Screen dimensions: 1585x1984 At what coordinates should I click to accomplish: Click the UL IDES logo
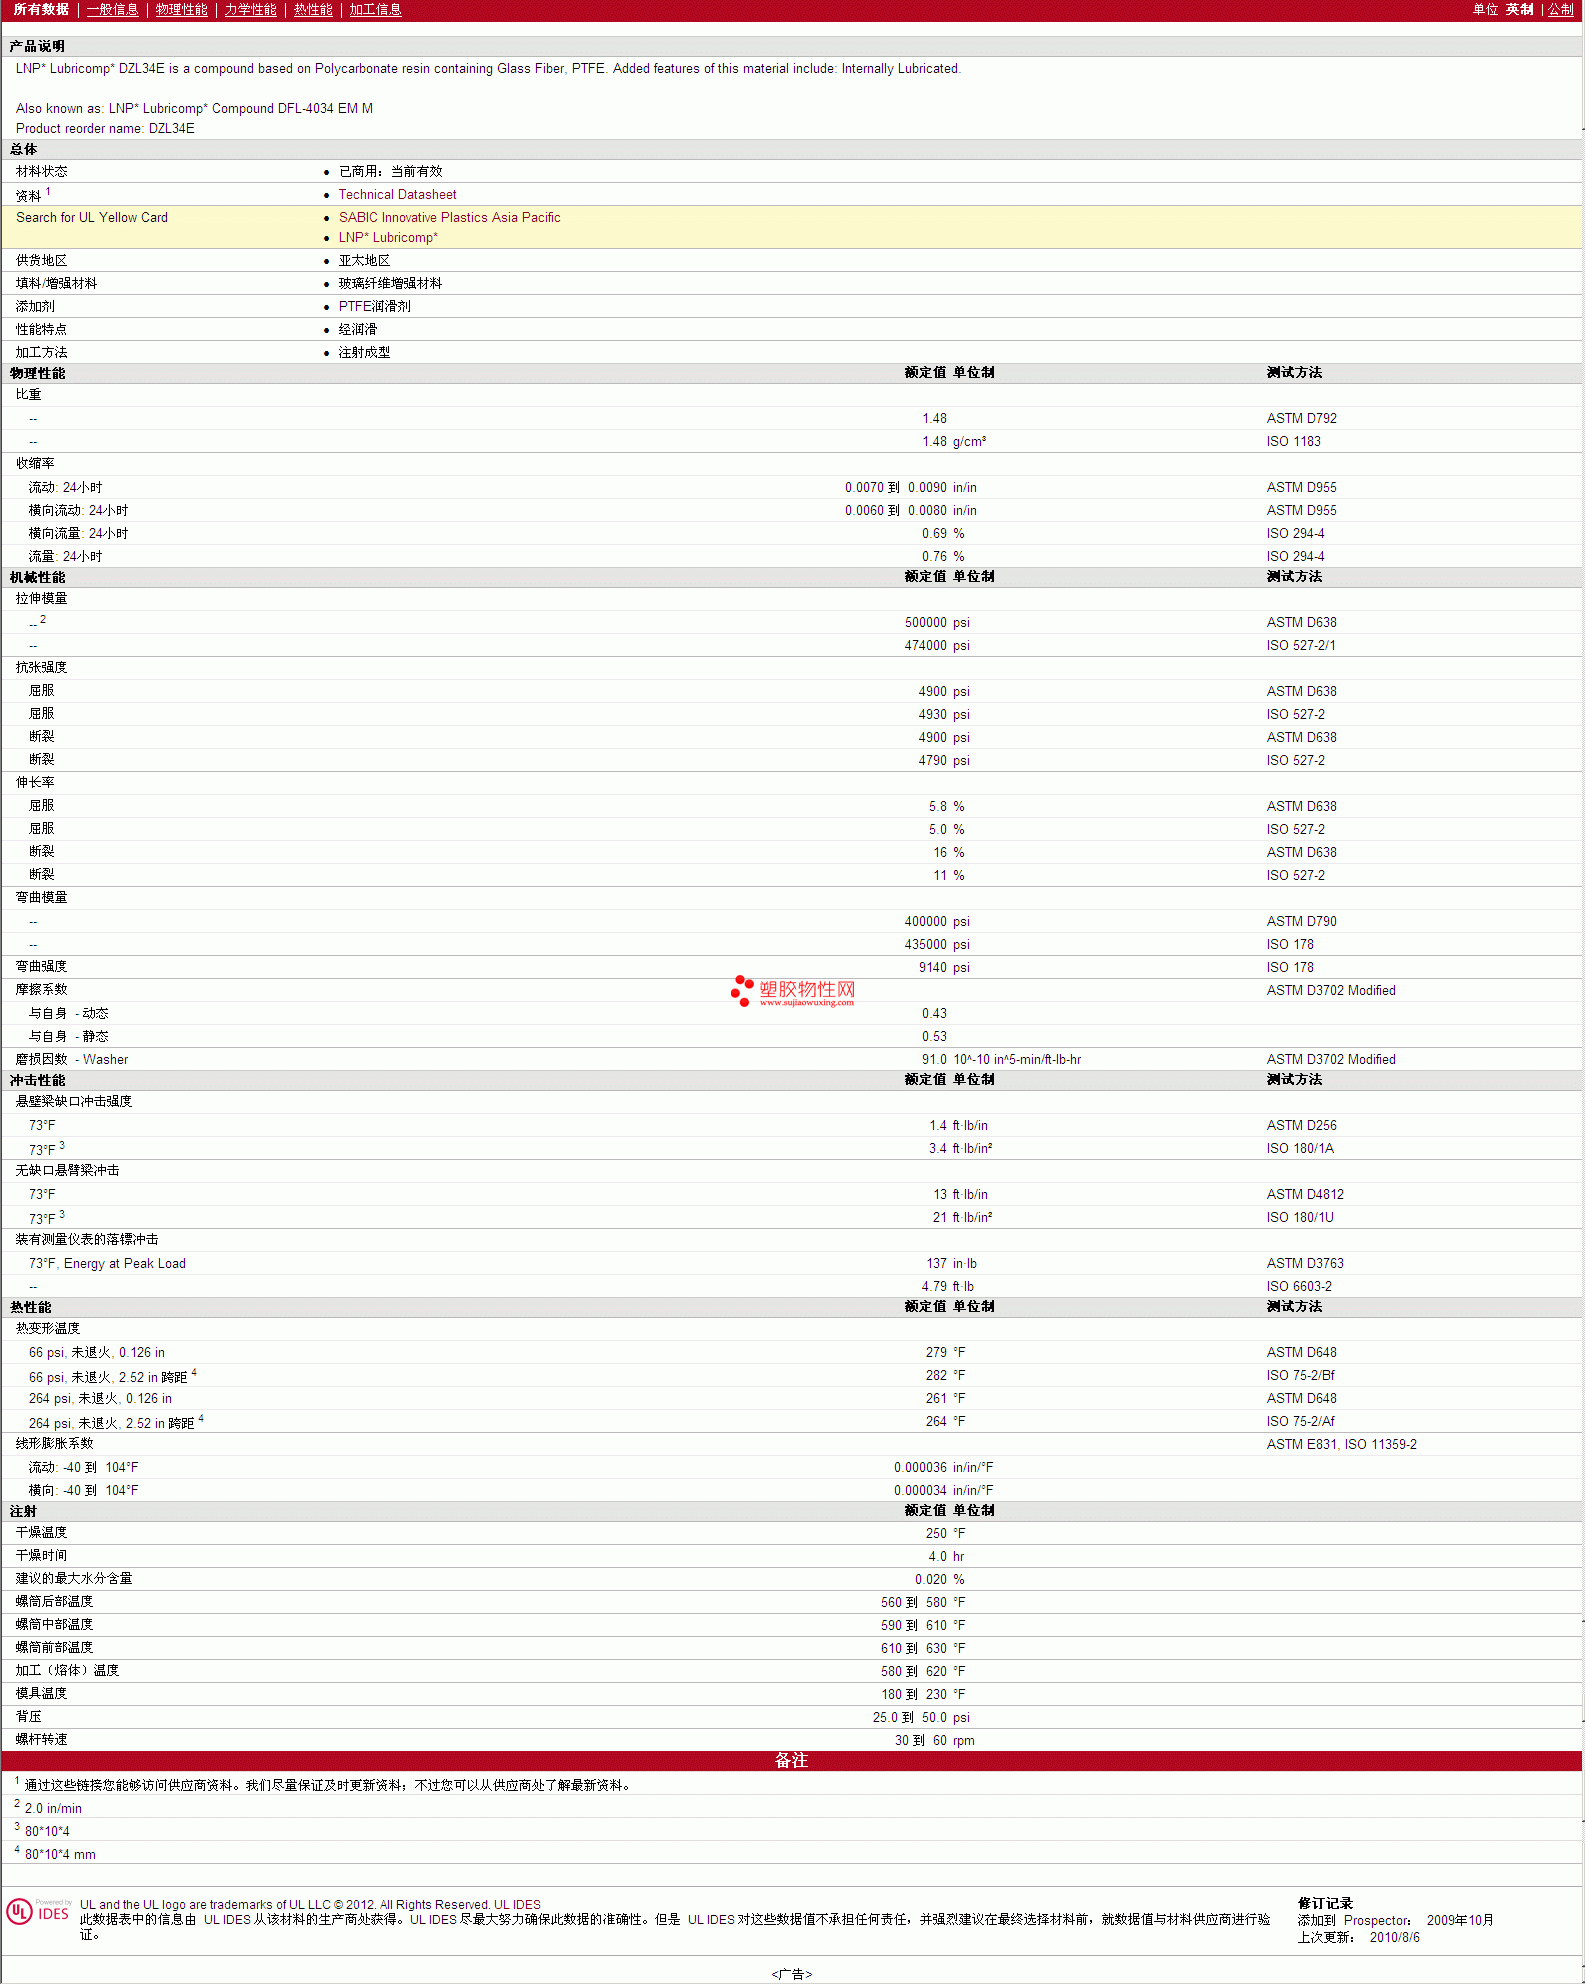[39, 1911]
